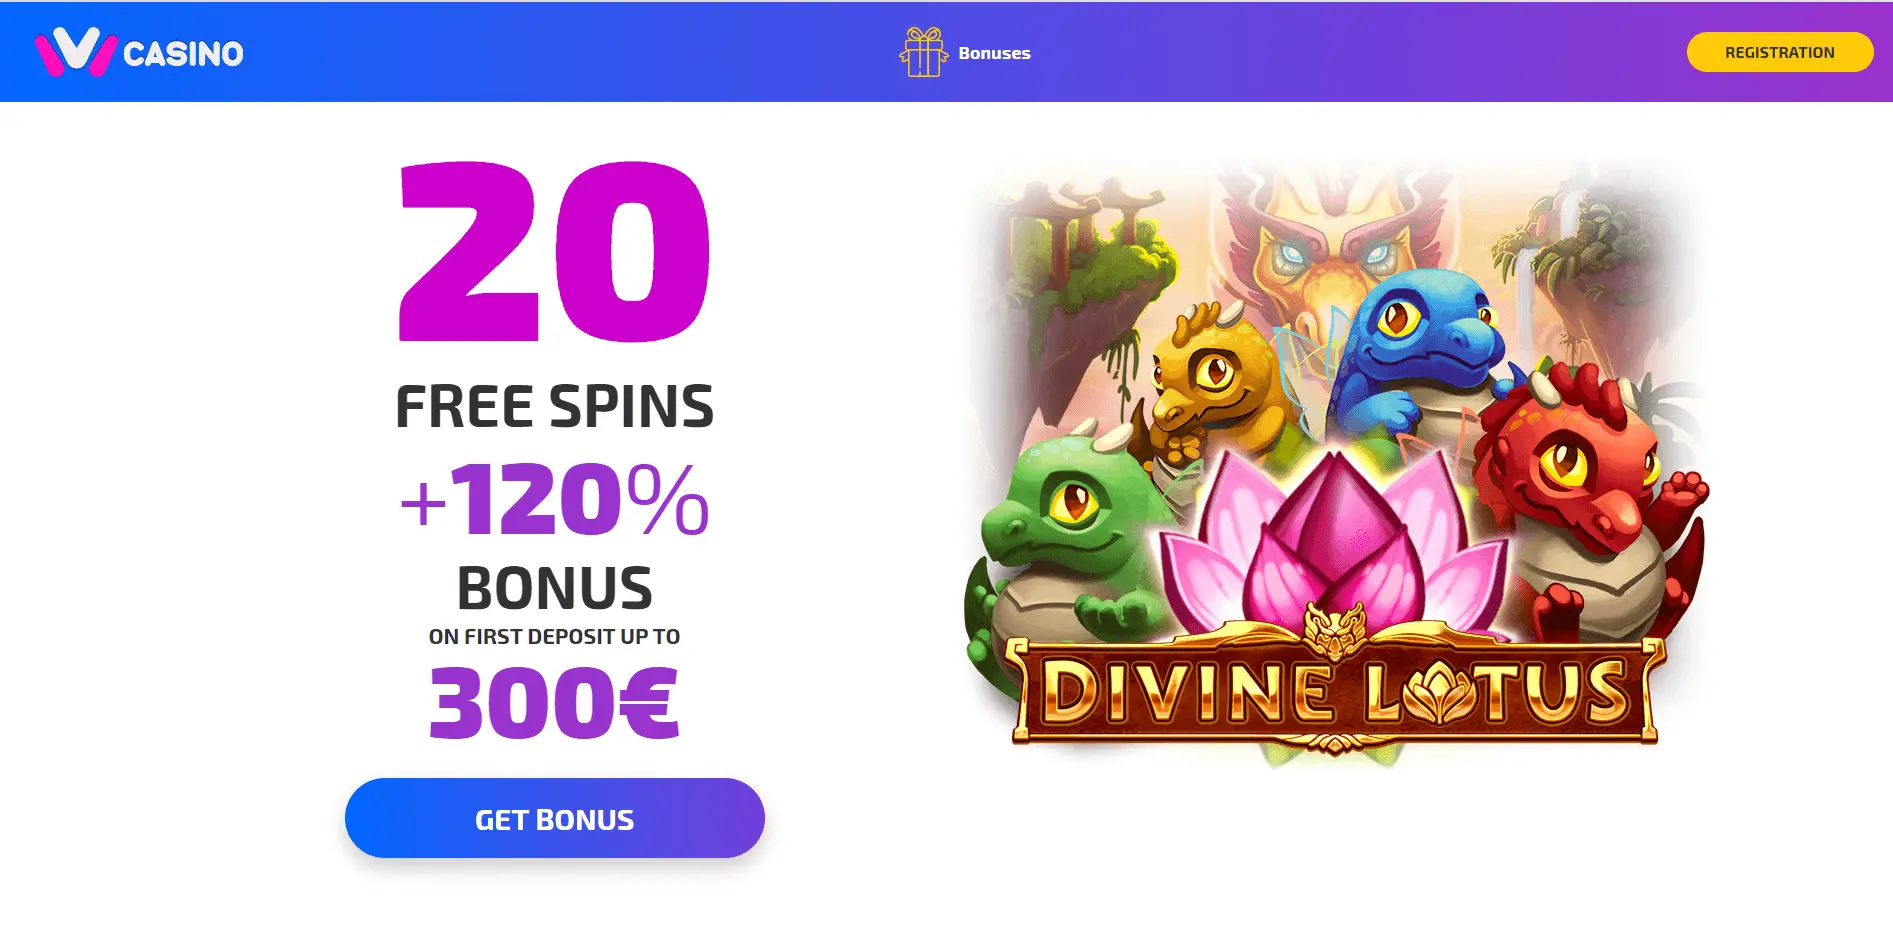
Task: Click the large purple number 20
Action: [x=555, y=252]
